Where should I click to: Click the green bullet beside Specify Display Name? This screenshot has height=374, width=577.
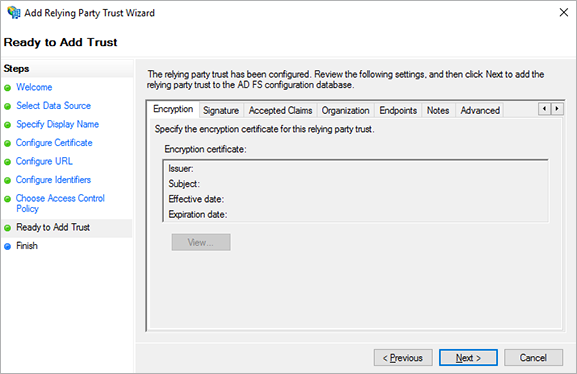pyautogui.click(x=7, y=125)
